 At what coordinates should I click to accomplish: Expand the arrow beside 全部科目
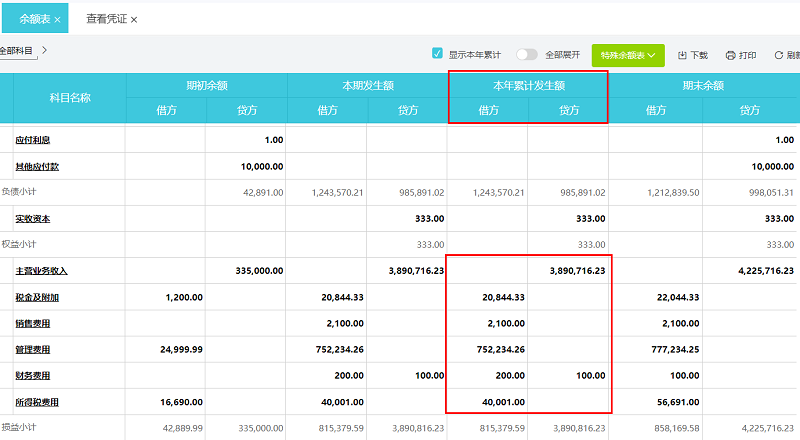coord(45,49)
